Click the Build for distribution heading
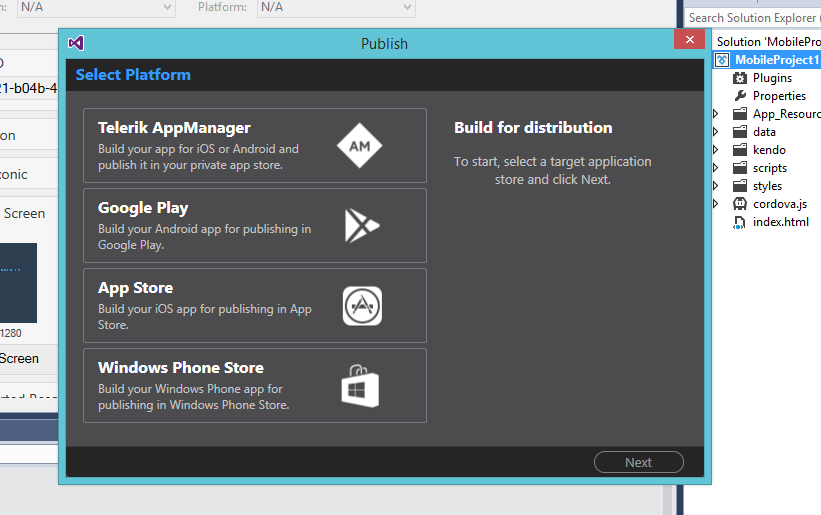 (x=533, y=128)
